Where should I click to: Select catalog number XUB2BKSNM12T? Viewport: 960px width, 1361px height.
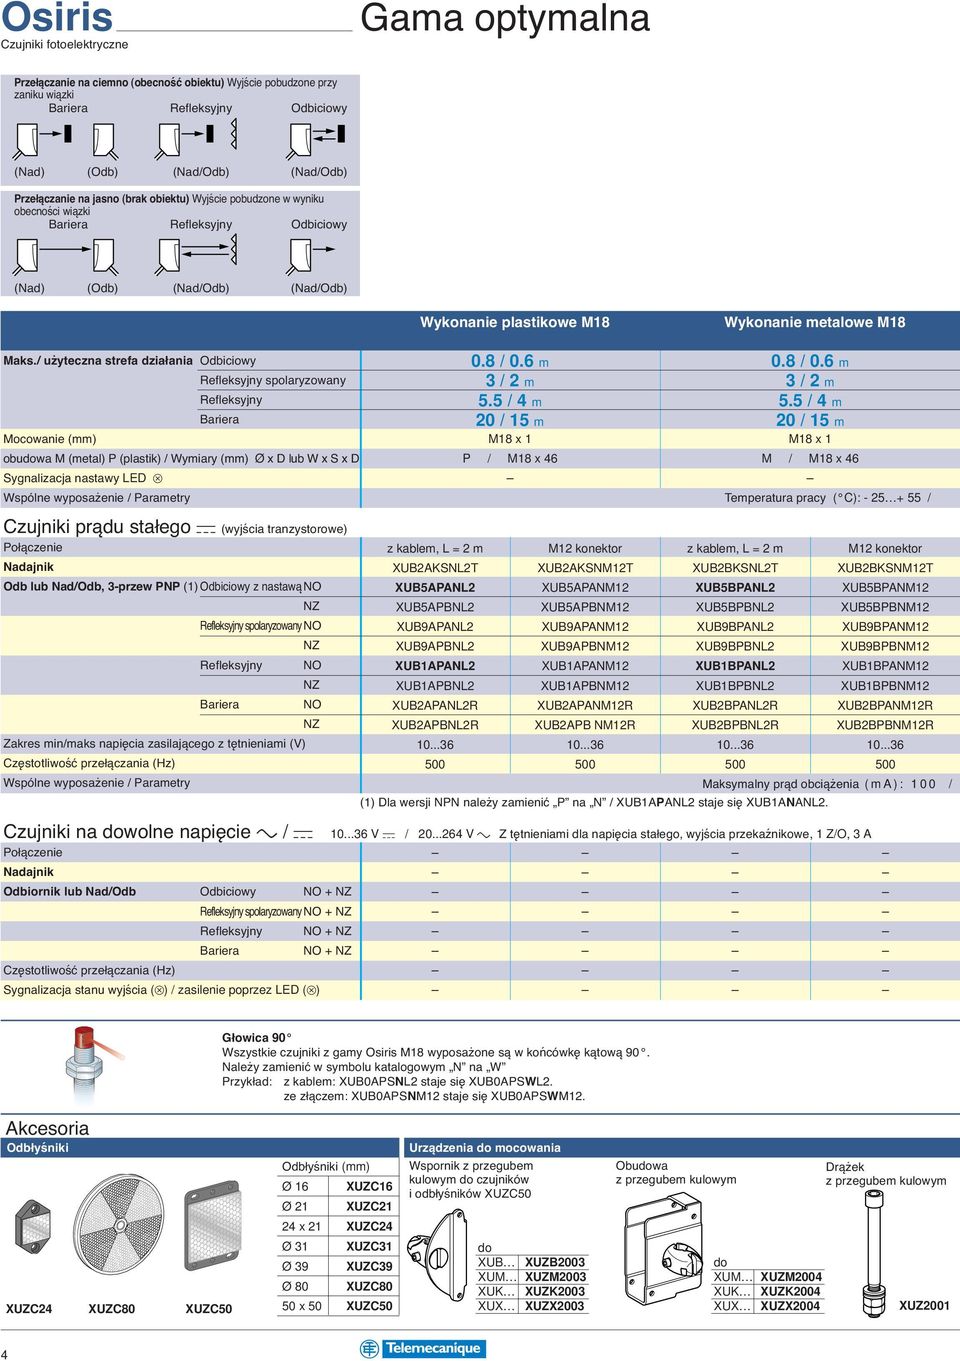tap(885, 568)
